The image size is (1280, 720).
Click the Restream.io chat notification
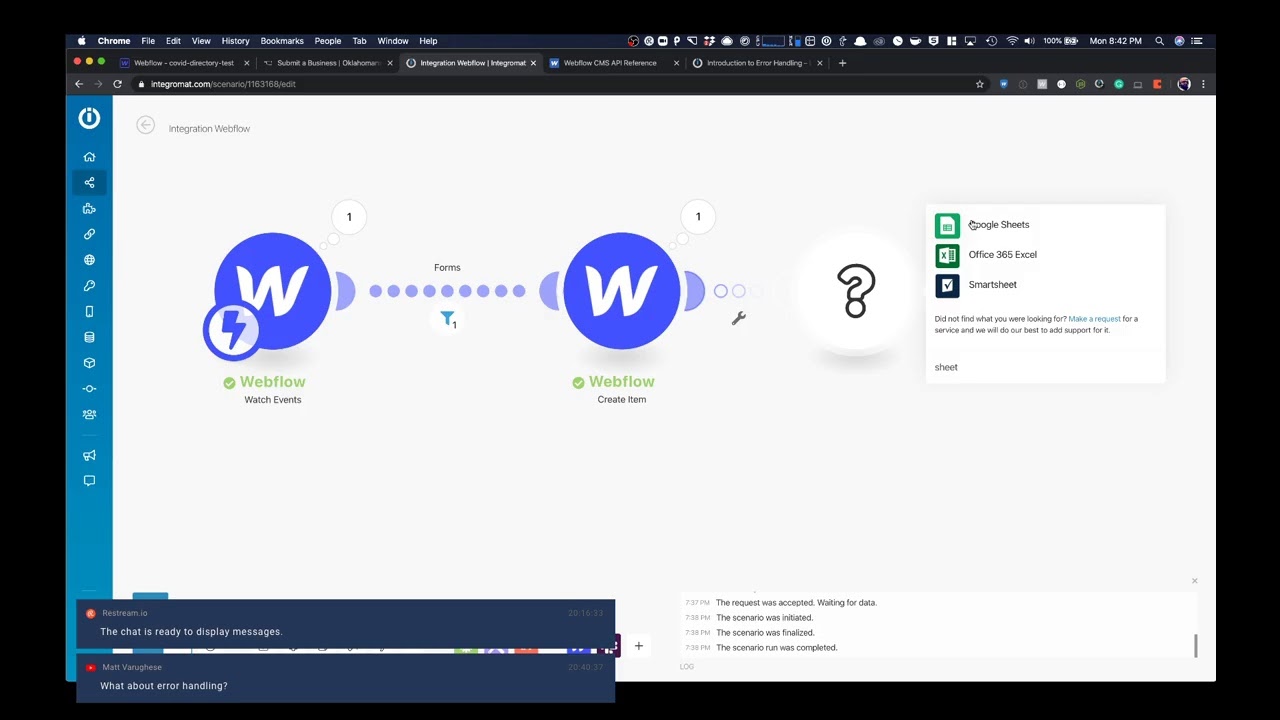tap(345, 623)
